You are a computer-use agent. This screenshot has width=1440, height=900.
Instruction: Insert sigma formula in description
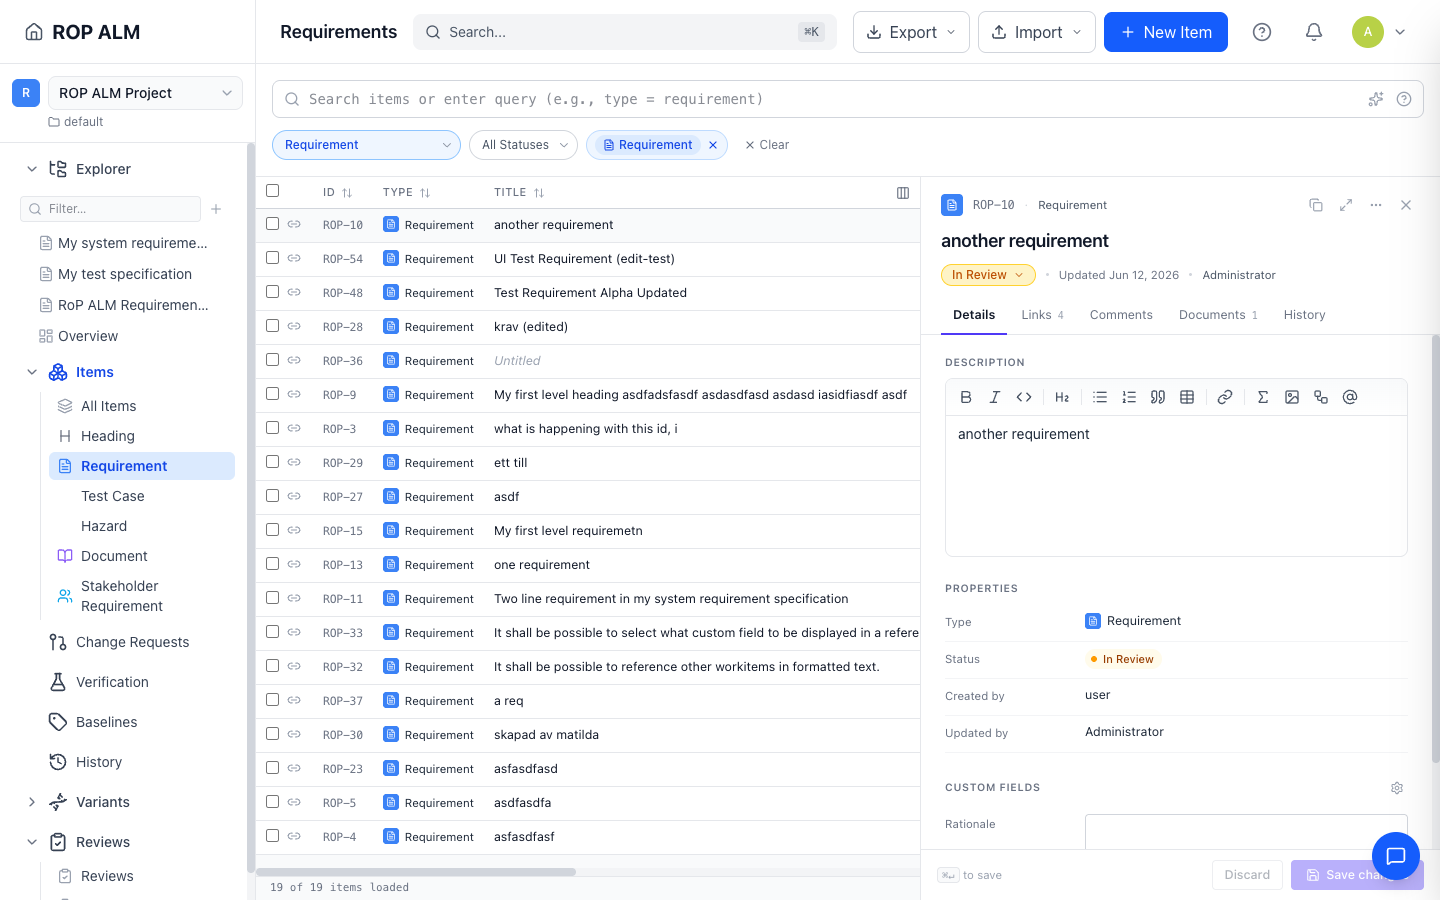(x=1263, y=397)
